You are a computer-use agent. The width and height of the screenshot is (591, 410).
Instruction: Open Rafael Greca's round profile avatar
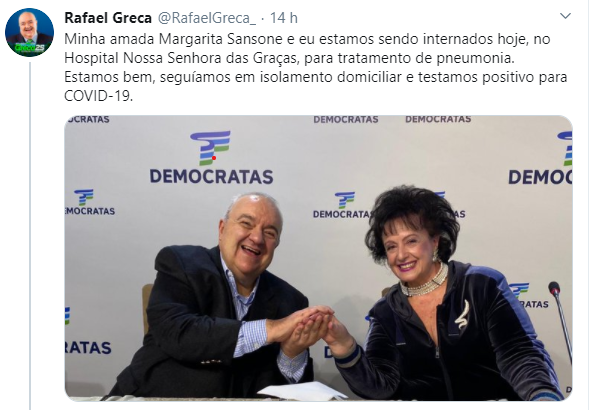click(x=29, y=32)
